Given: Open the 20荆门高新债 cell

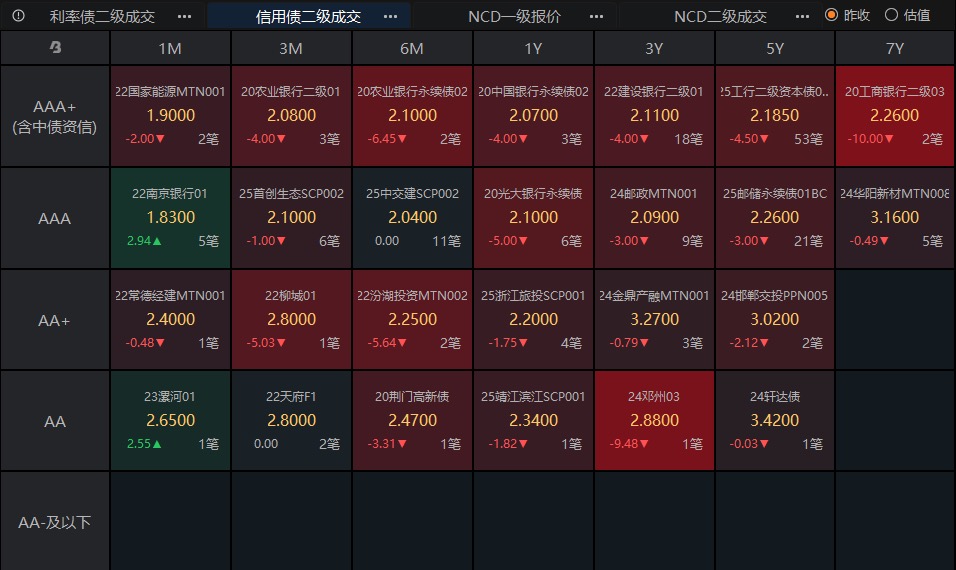Looking at the screenshot, I should pyautogui.click(x=412, y=421).
